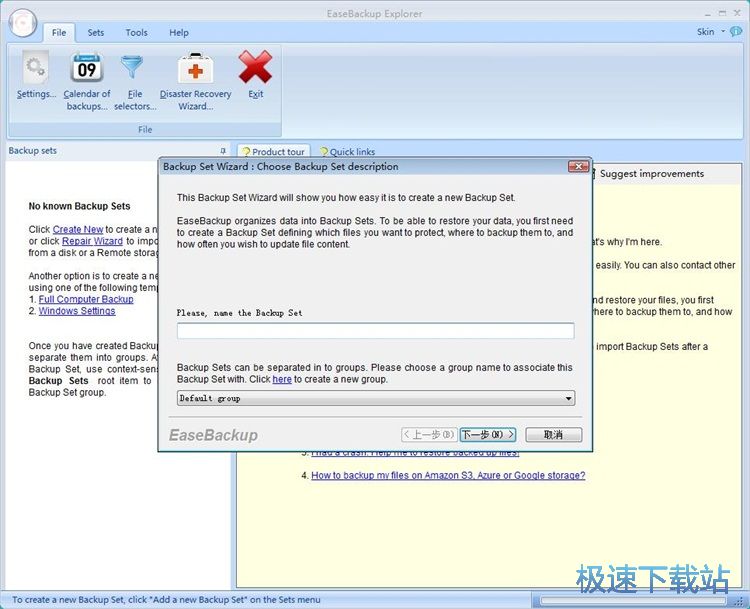Choose the Windows Settings template link

pos(77,310)
